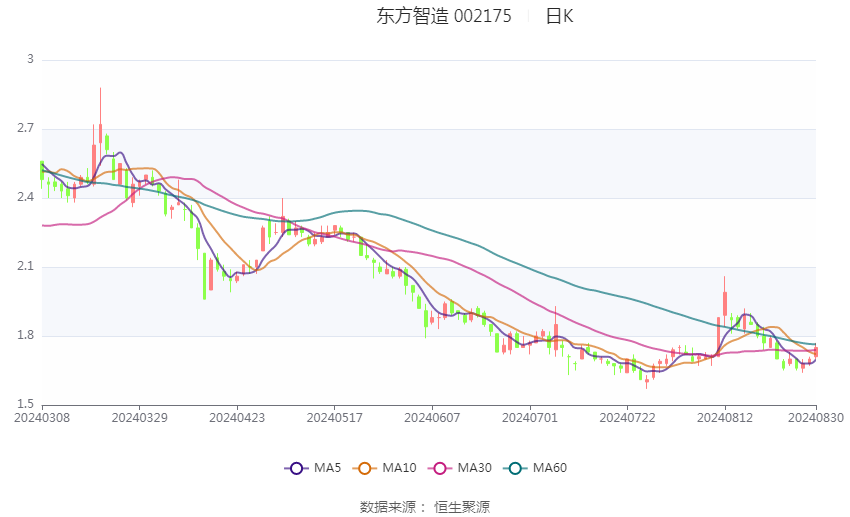Hide the MA60 line via its label
The width and height of the screenshot is (850, 517).
click(x=550, y=468)
